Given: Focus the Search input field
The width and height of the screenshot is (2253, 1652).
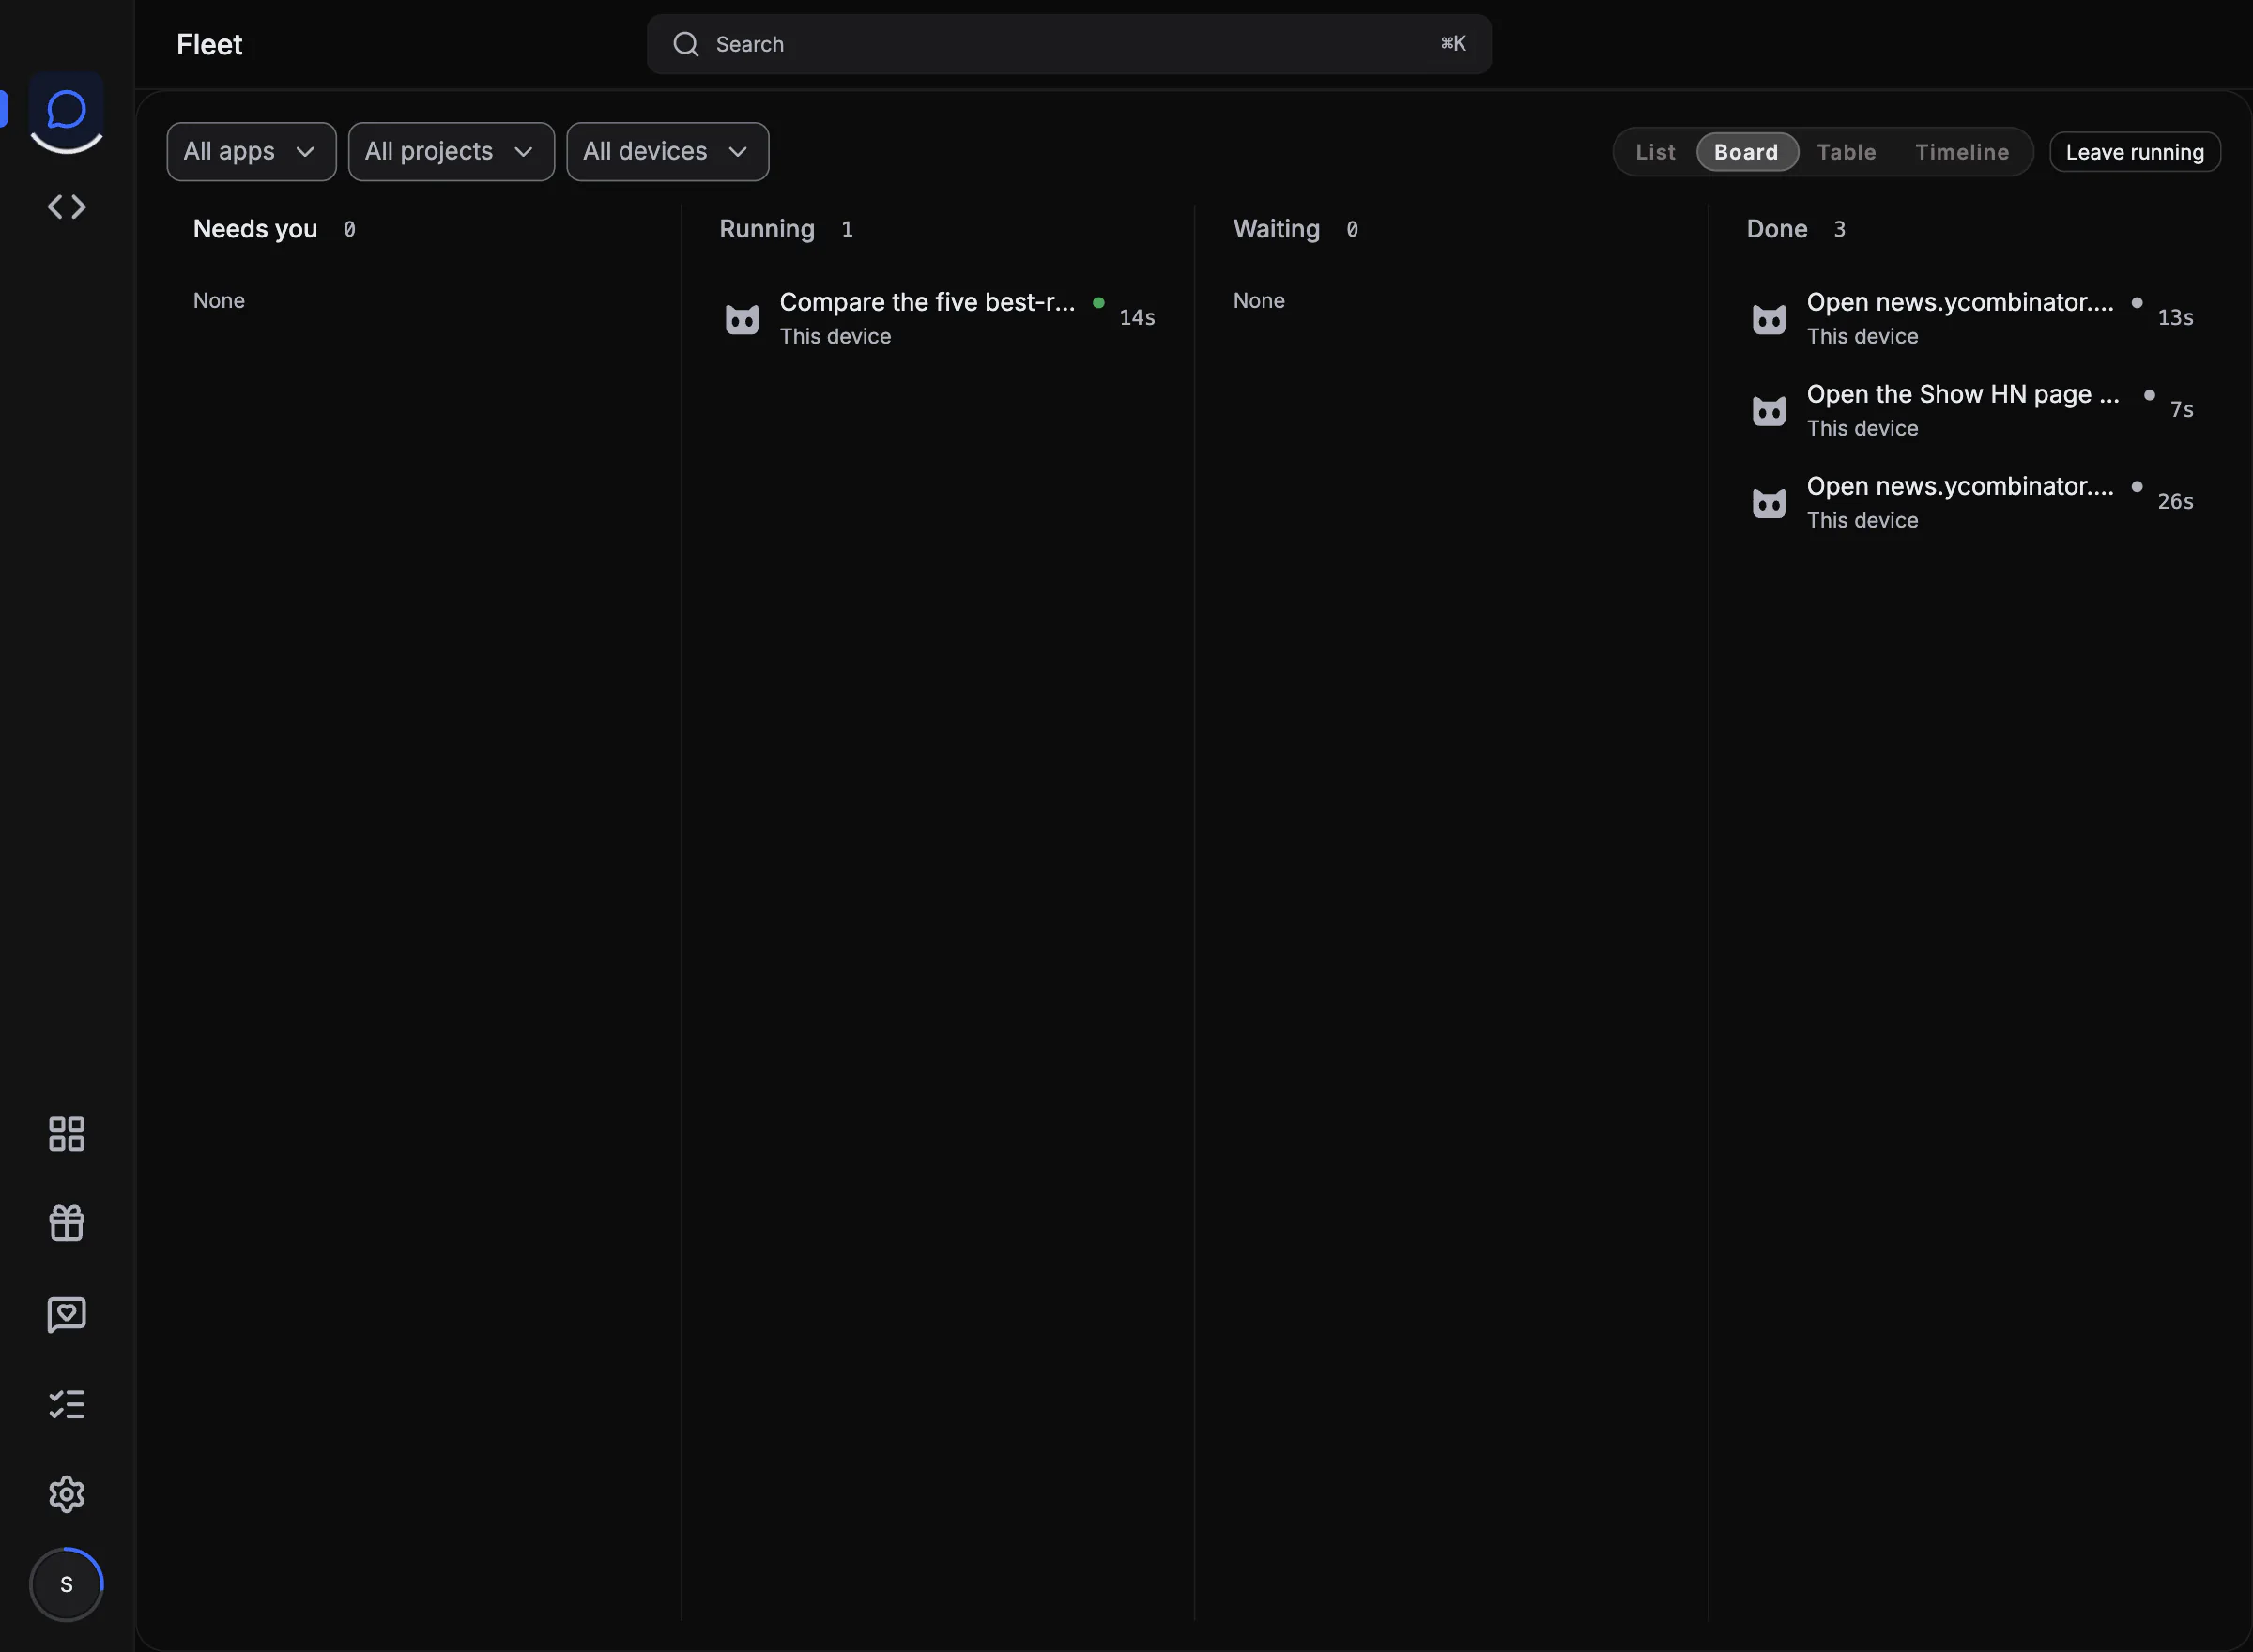Looking at the screenshot, I should click(1069, 44).
